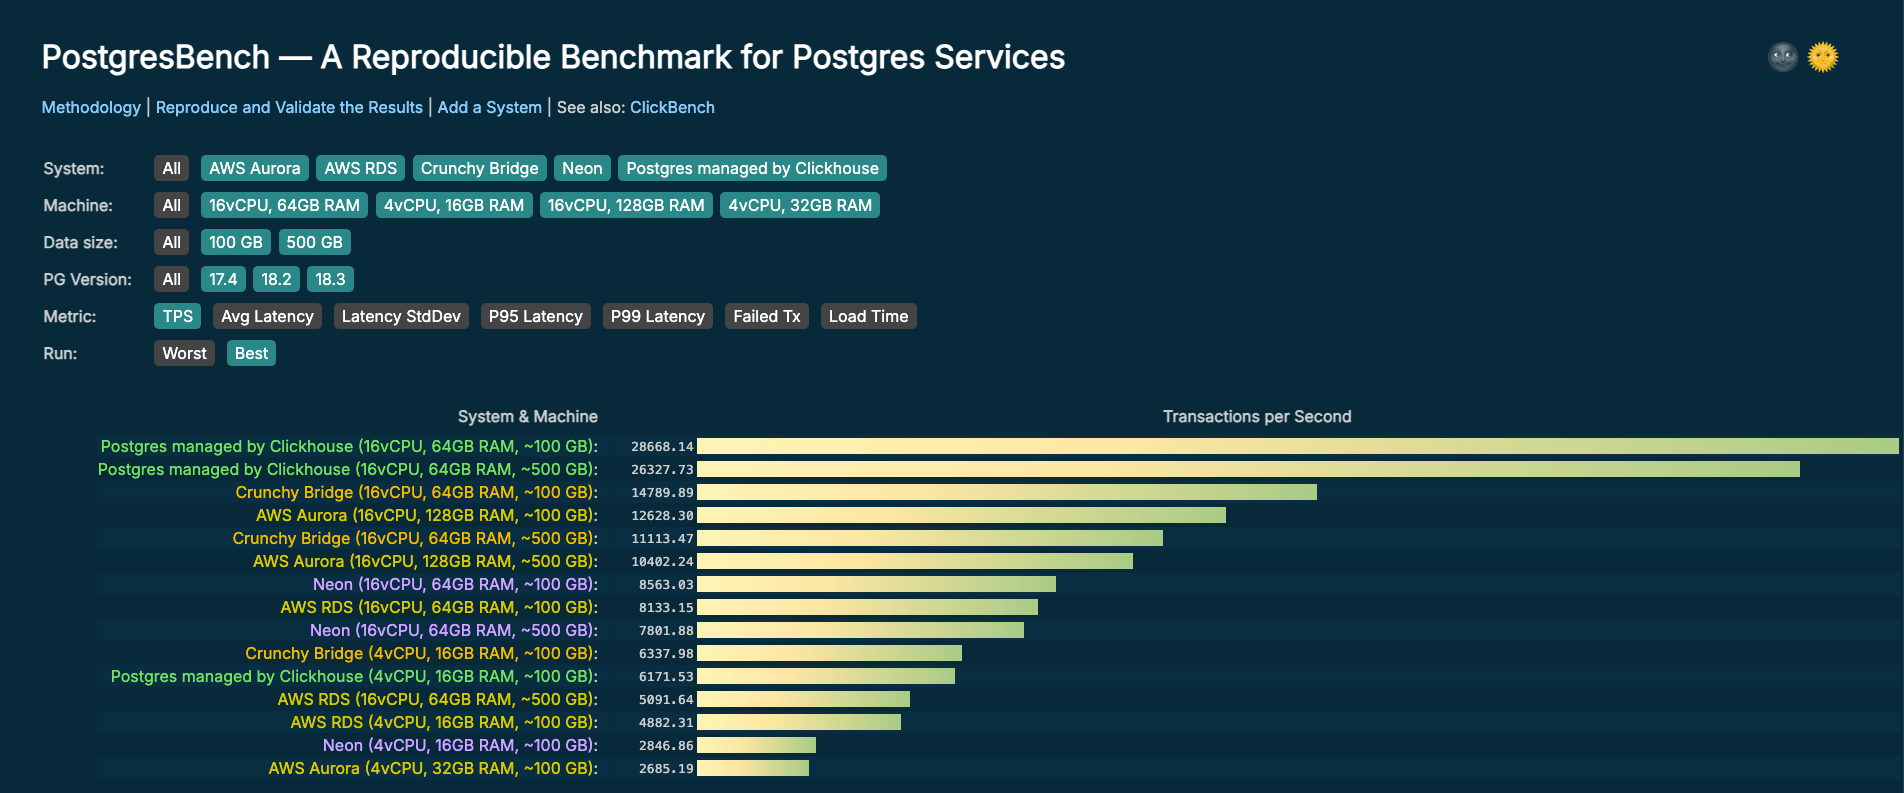Click All in the Machine filter row
Screen dimensions: 1904x793
pos(171,205)
